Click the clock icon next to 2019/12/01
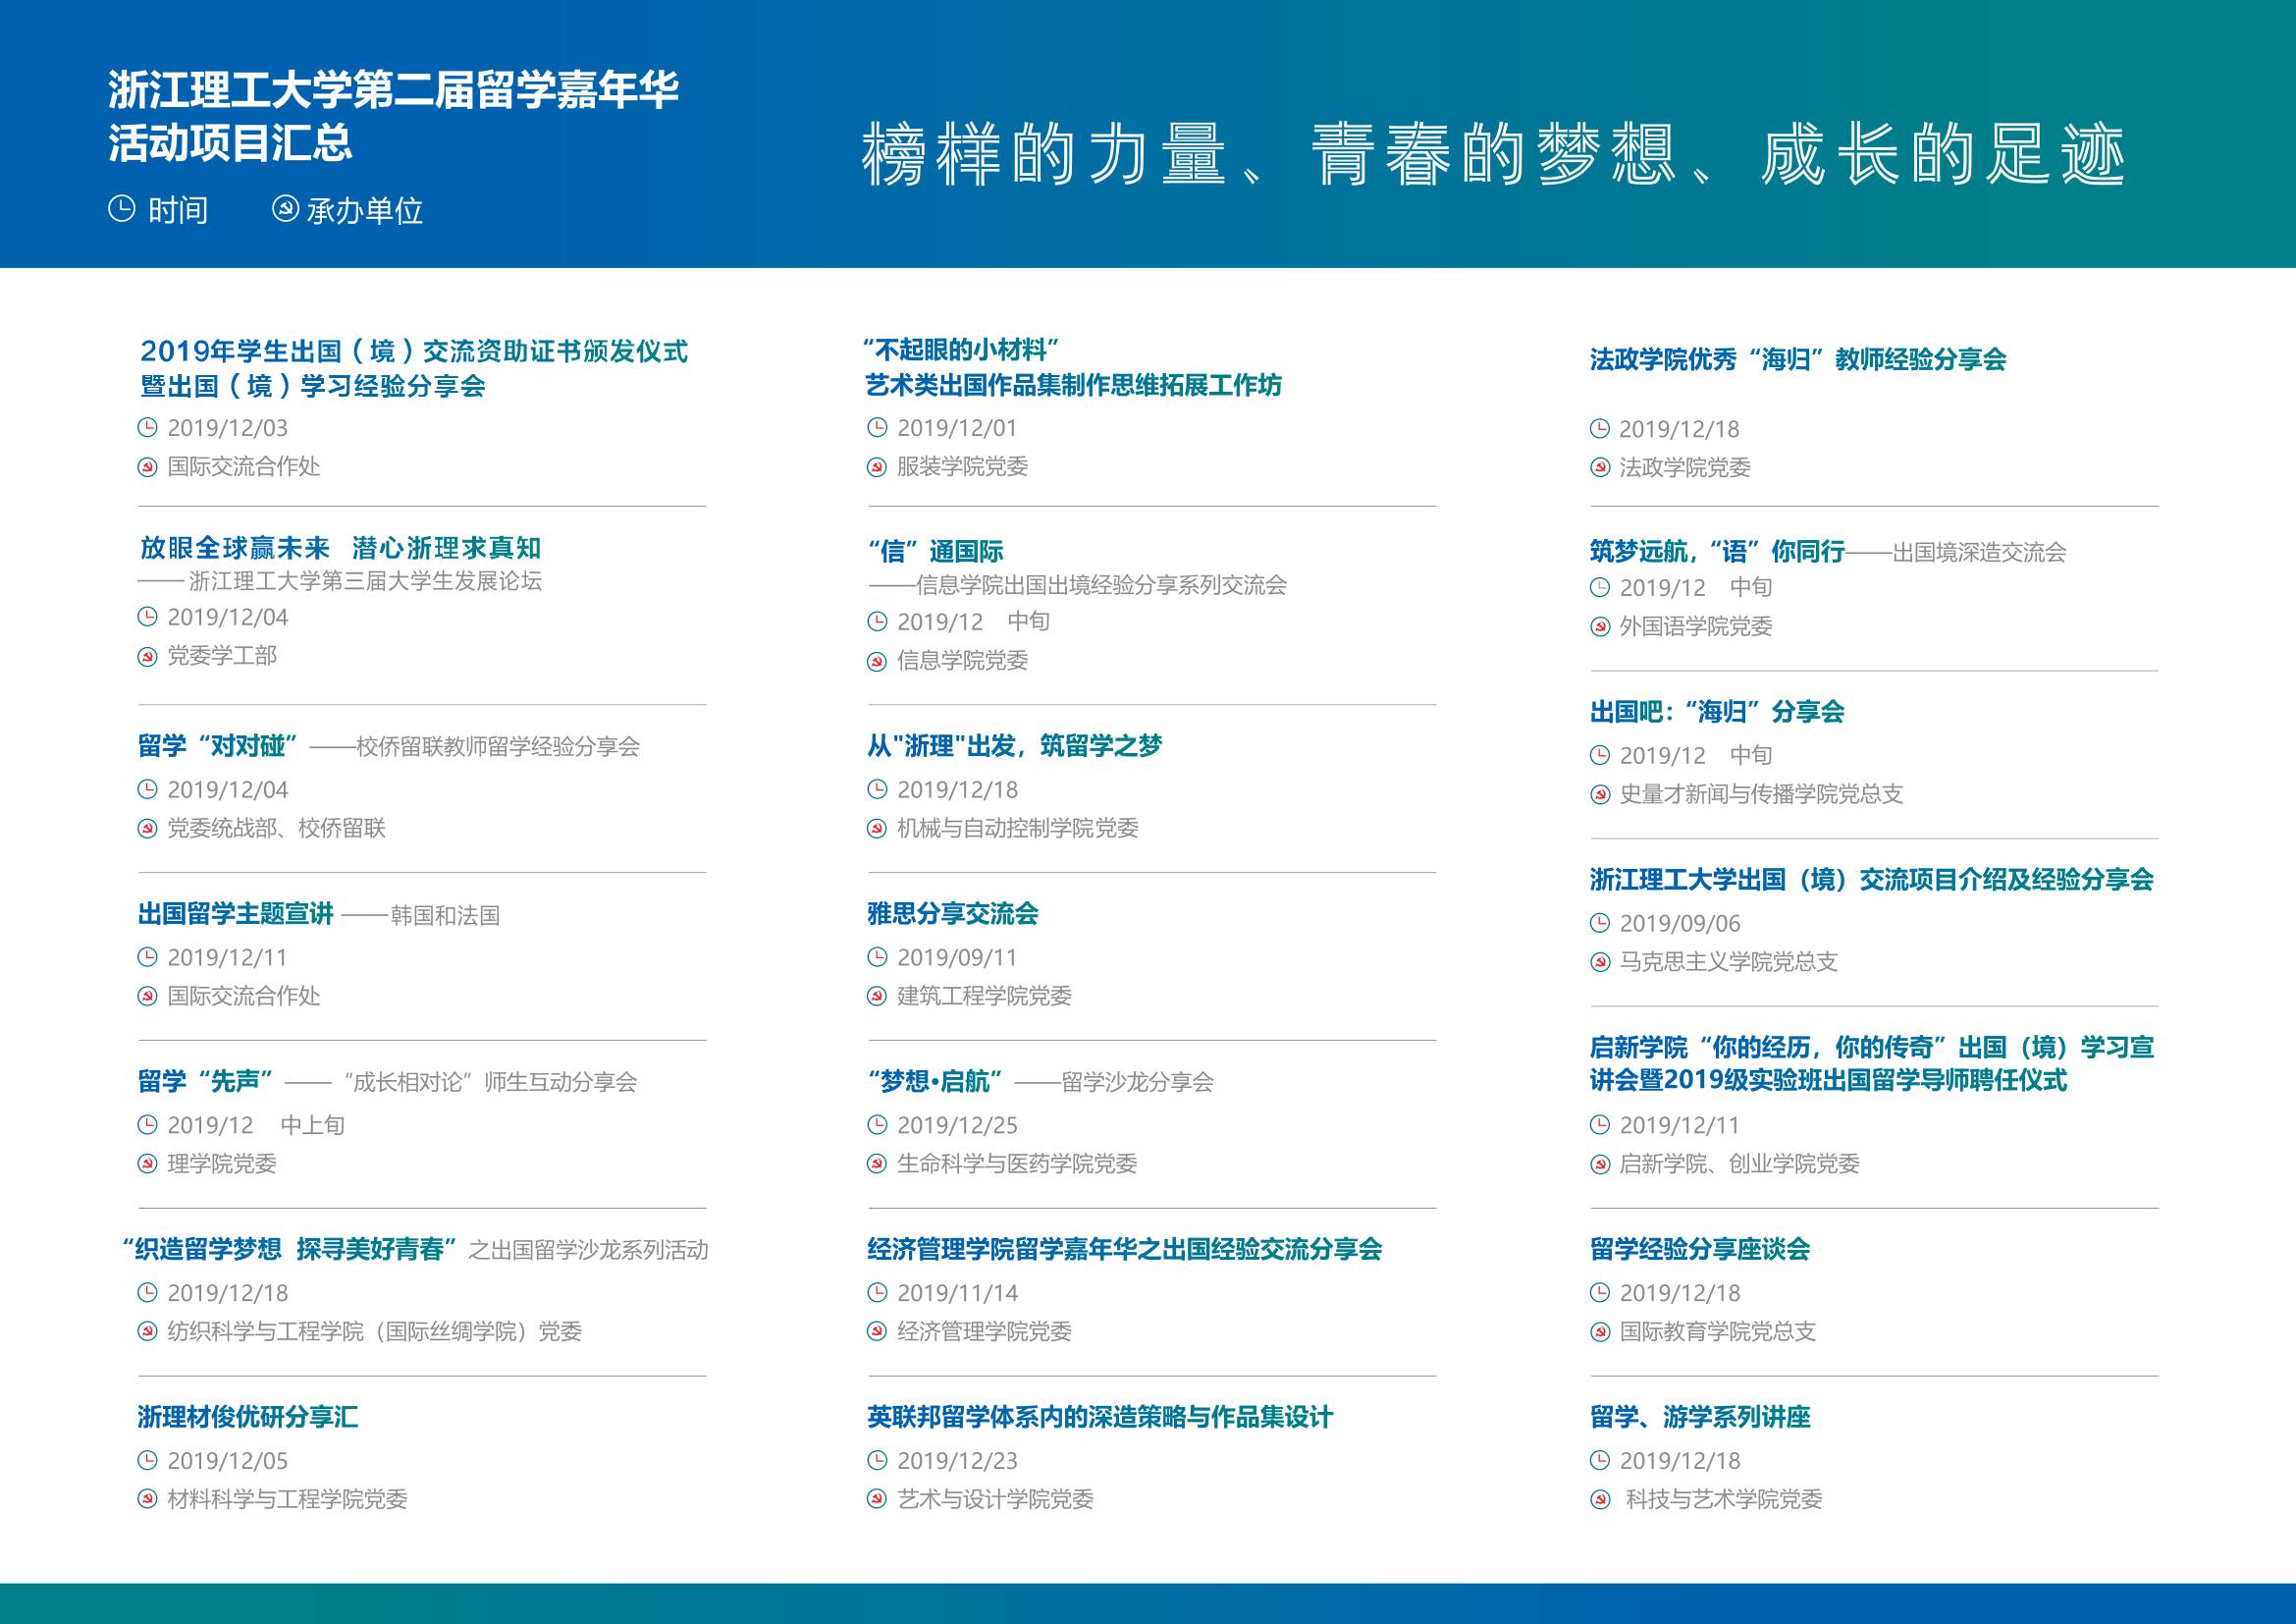 tap(877, 428)
